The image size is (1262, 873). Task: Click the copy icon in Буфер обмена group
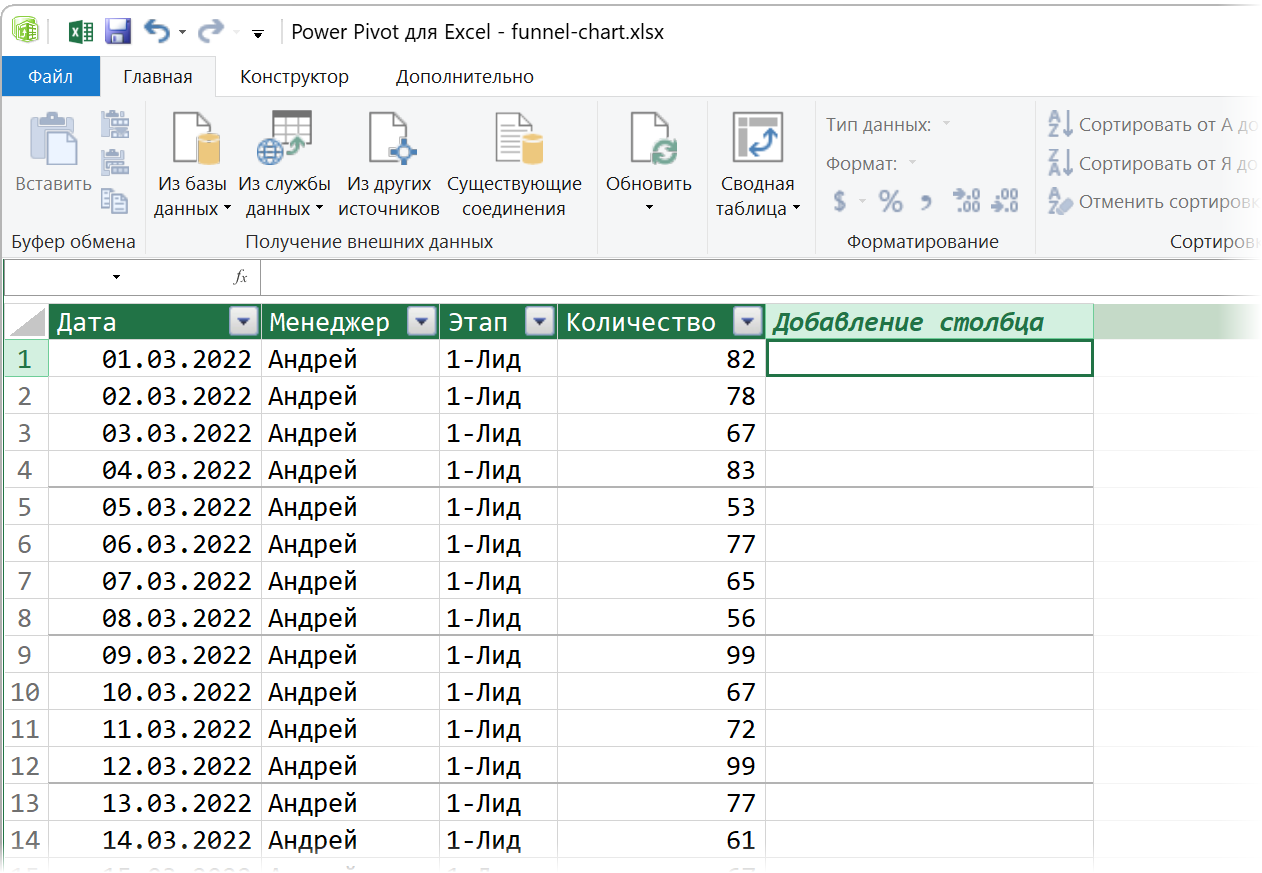click(x=115, y=201)
